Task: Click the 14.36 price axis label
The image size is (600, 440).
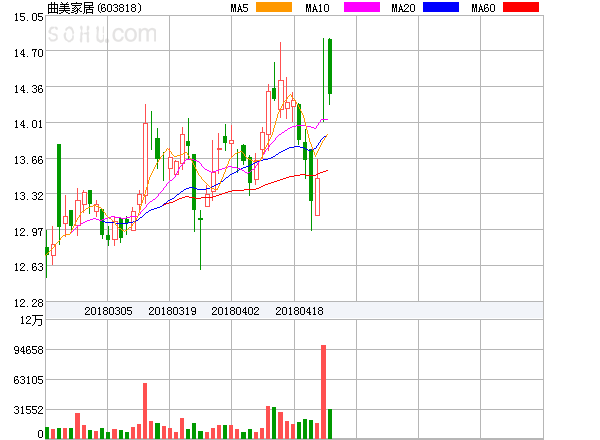Action: 29,89
